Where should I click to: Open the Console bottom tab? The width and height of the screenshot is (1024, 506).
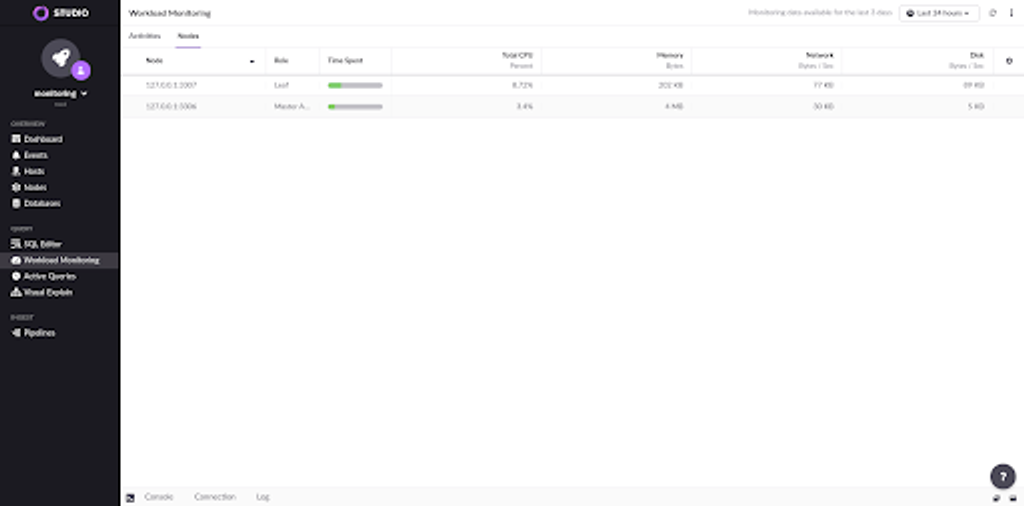pos(159,497)
